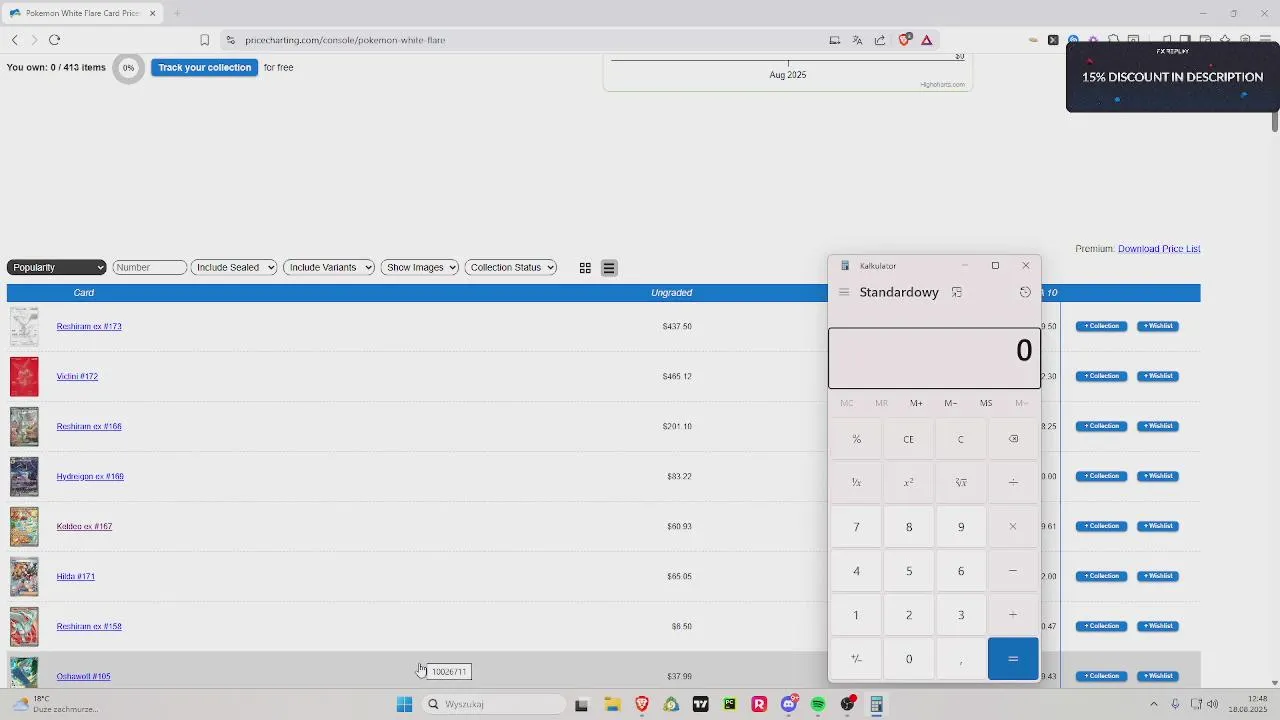
Task: Open the Brave Rewards triangle icon
Action: coord(927,40)
